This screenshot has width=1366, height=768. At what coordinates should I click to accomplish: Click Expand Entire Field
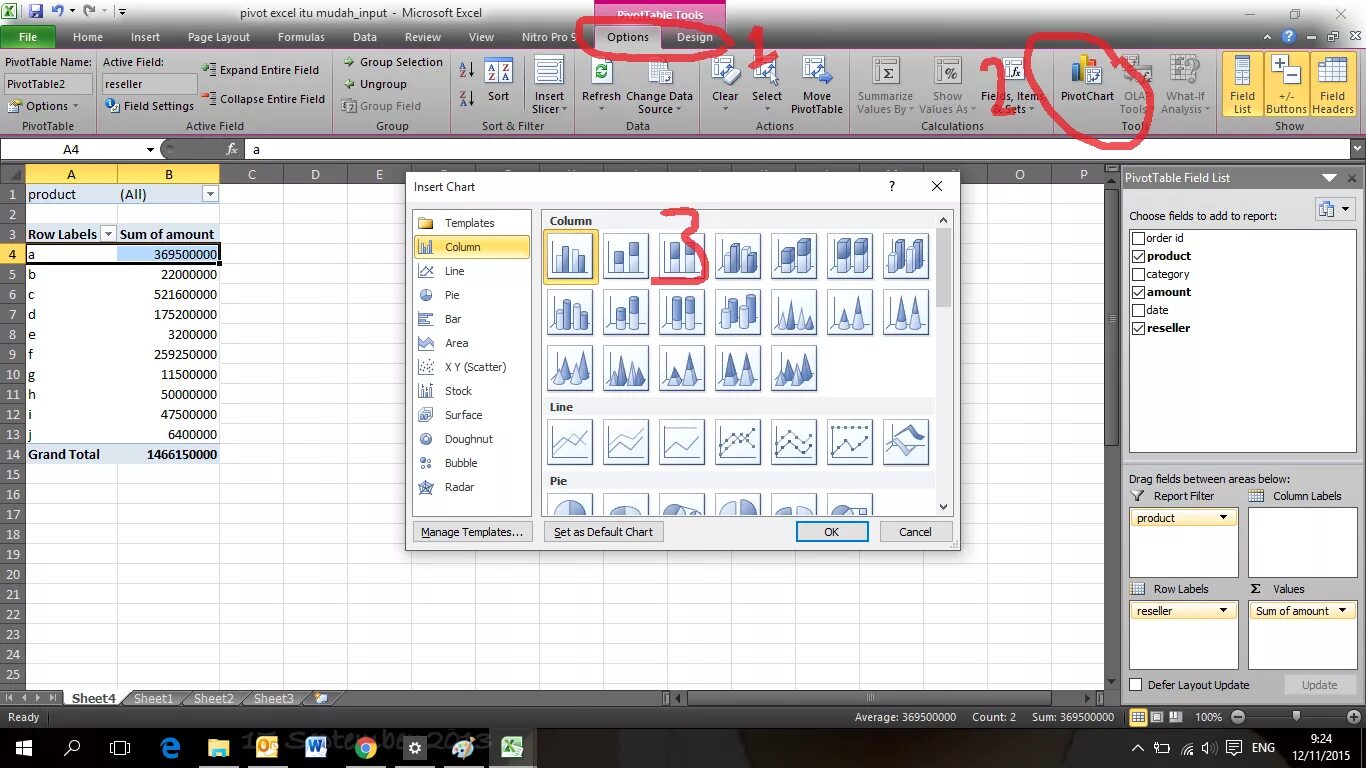(261, 70)
